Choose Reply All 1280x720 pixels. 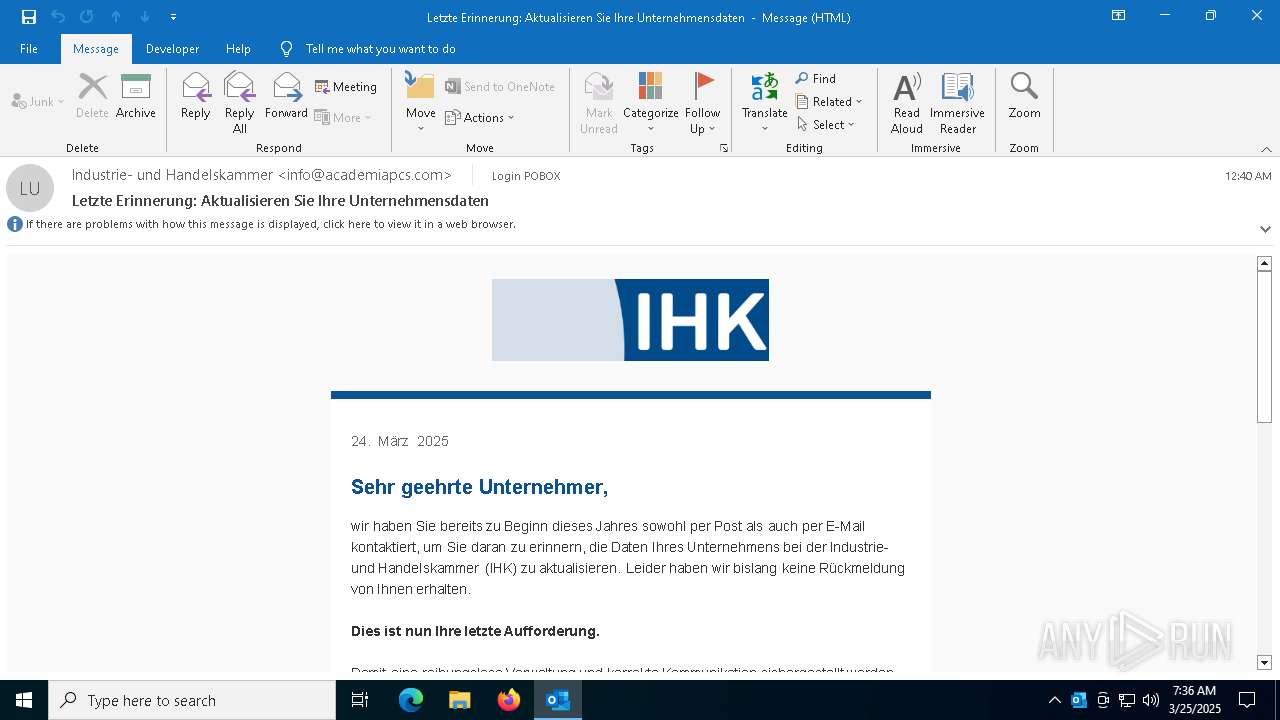[240, 103]
